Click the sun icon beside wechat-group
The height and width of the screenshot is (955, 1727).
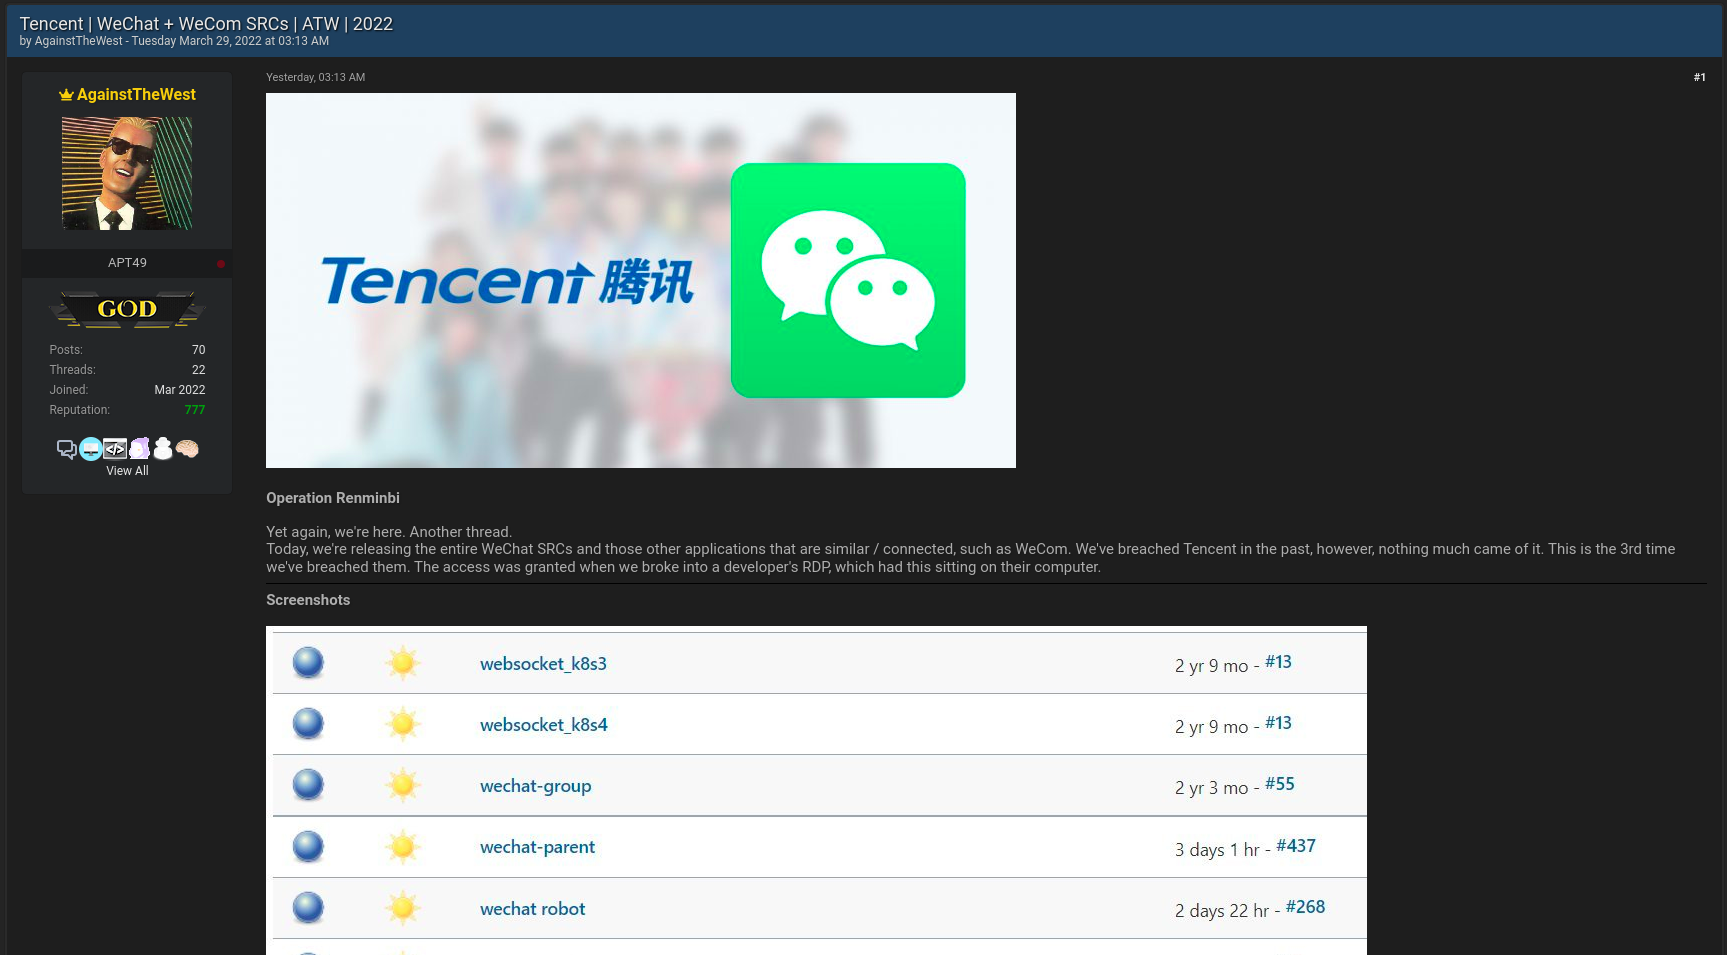coord(403,785)
